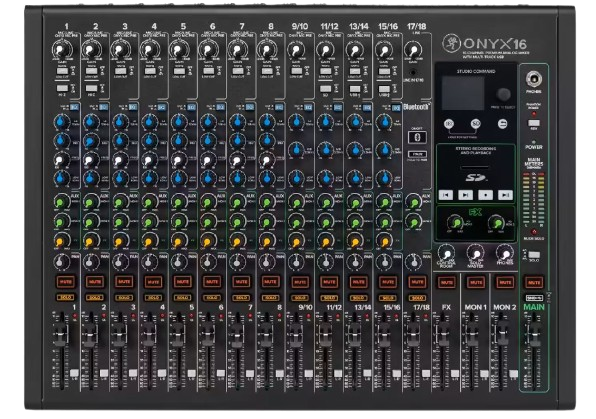596x419 pixels.
Task: Tap the Studio Command display screen
Action: click(463, 93)
